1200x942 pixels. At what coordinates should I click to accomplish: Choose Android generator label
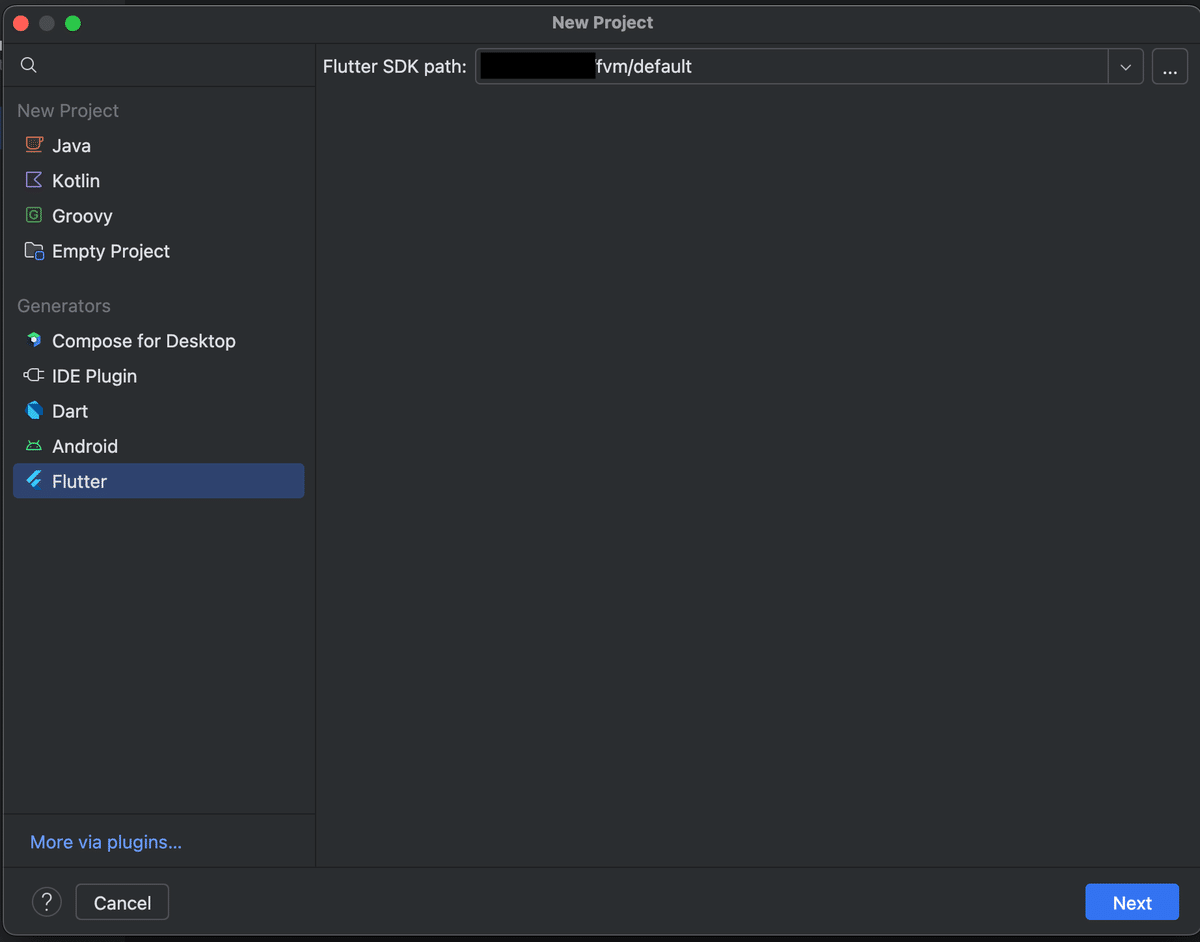[85, 446]
